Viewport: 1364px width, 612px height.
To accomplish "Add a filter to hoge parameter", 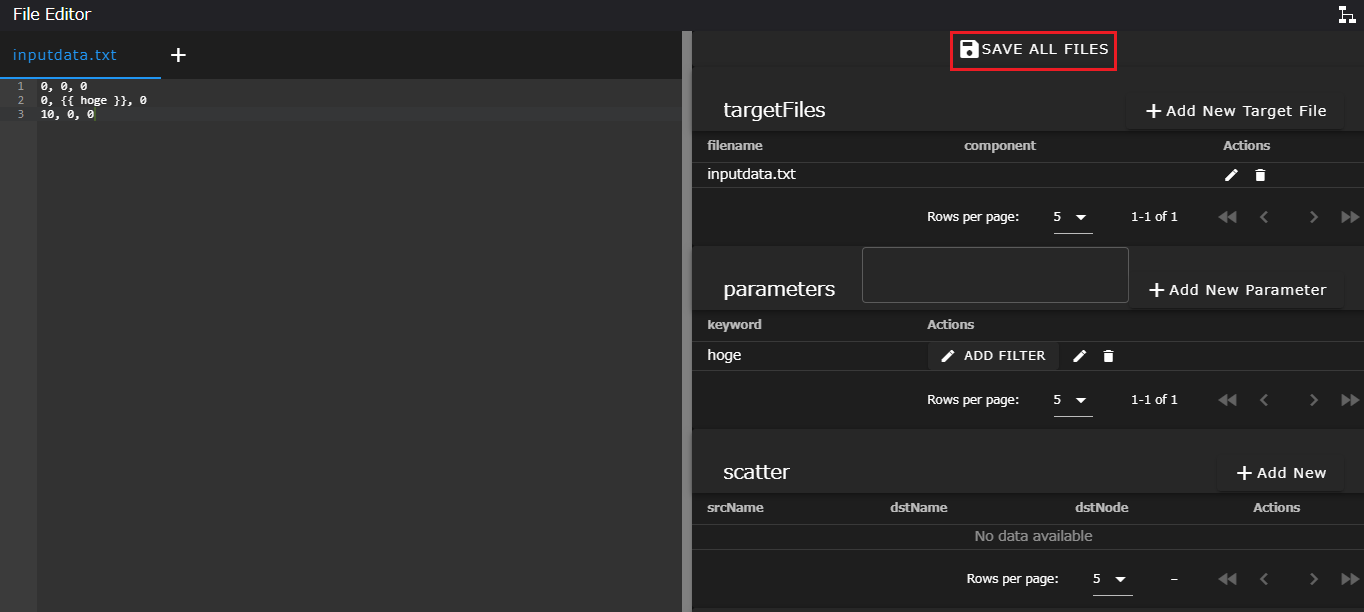I will click(993, 356).
